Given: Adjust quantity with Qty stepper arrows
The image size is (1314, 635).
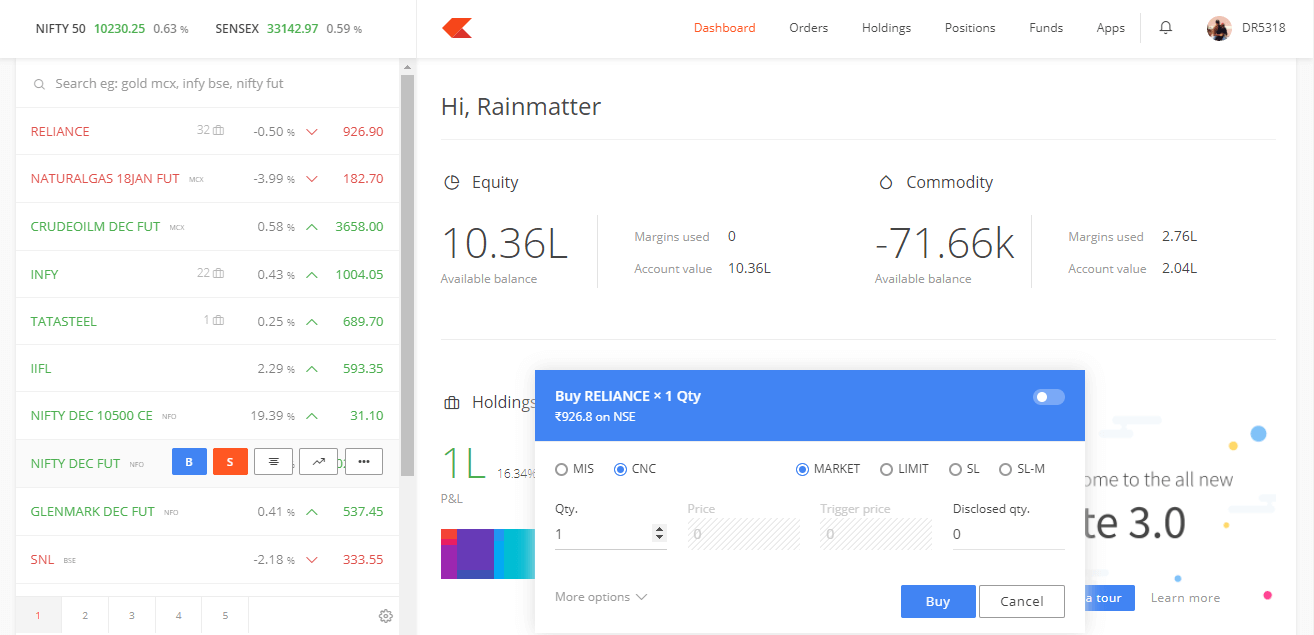Looking at the screenshot, I should click(x=658, y=534).
